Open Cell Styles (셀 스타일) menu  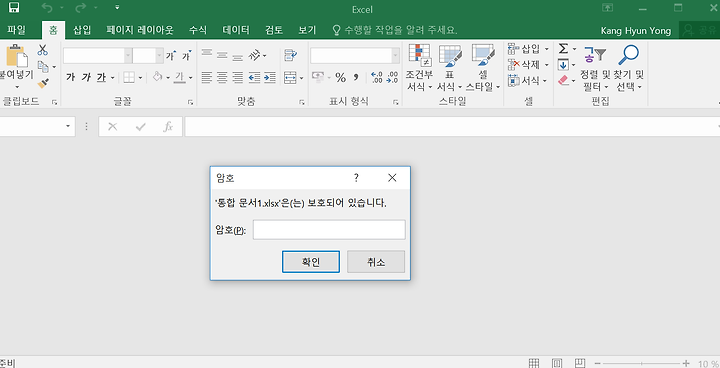coord(483,68)
